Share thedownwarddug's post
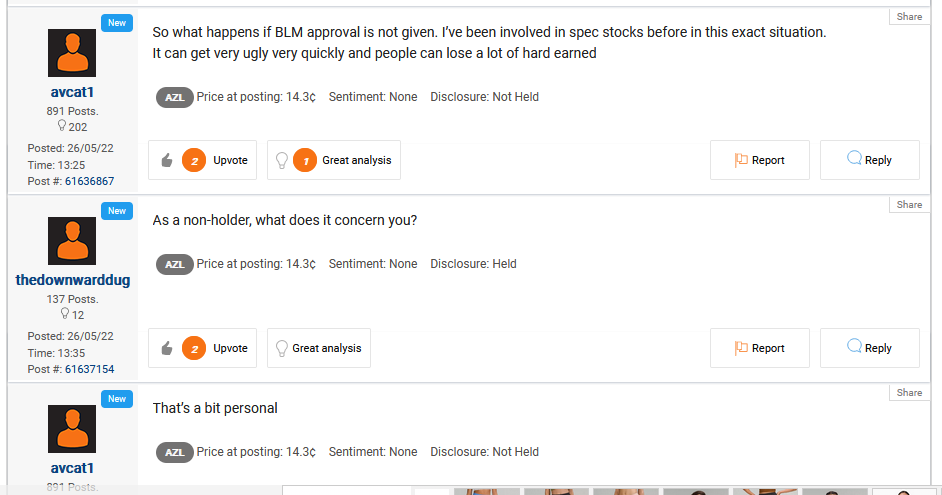Image resolution: width=942 pixels, height=495 pixels. click(909, 205)
